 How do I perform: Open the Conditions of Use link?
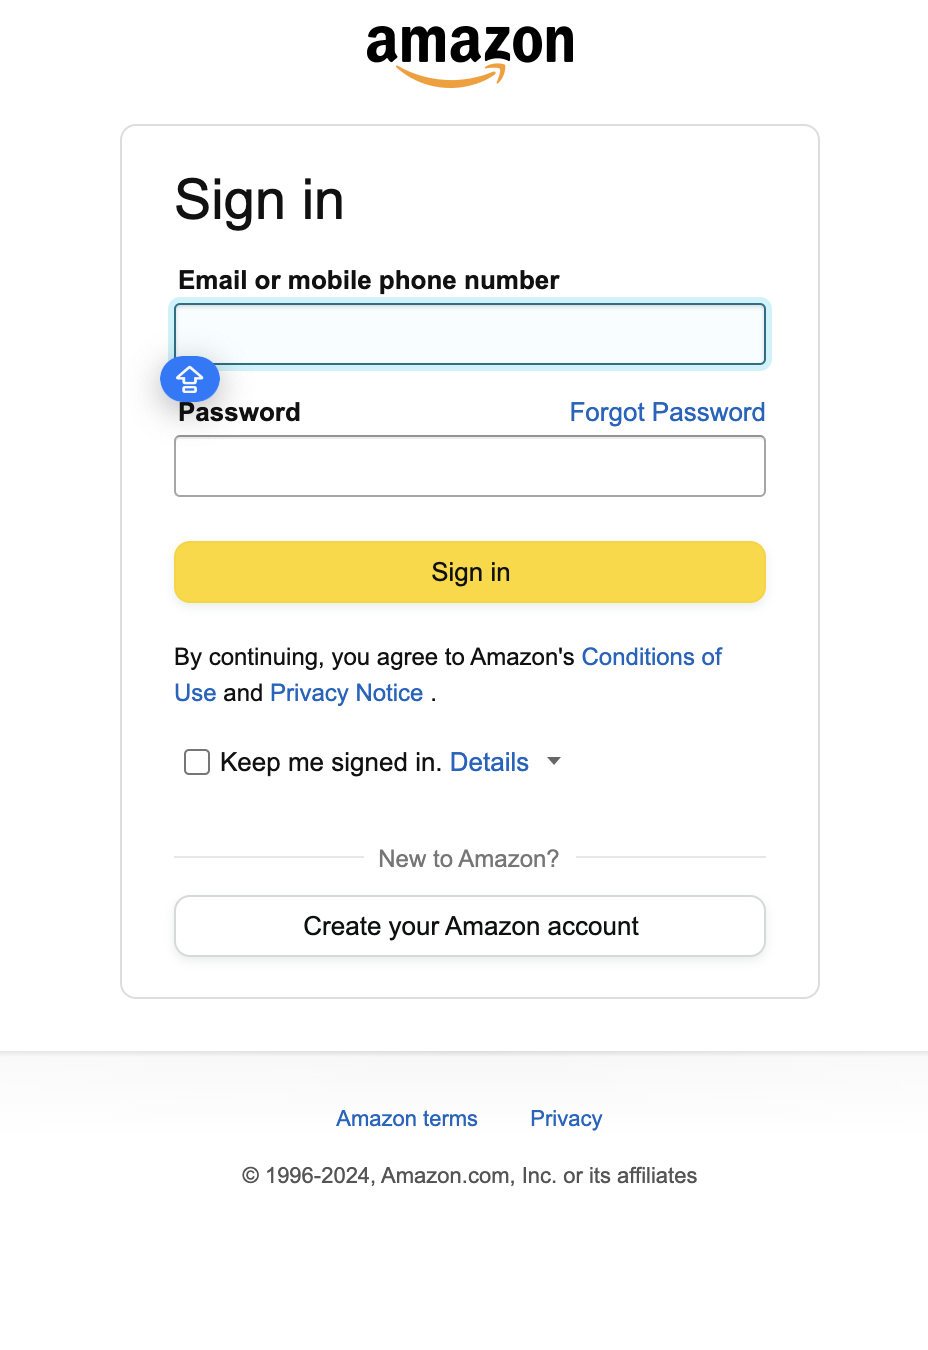pos(651,657)
